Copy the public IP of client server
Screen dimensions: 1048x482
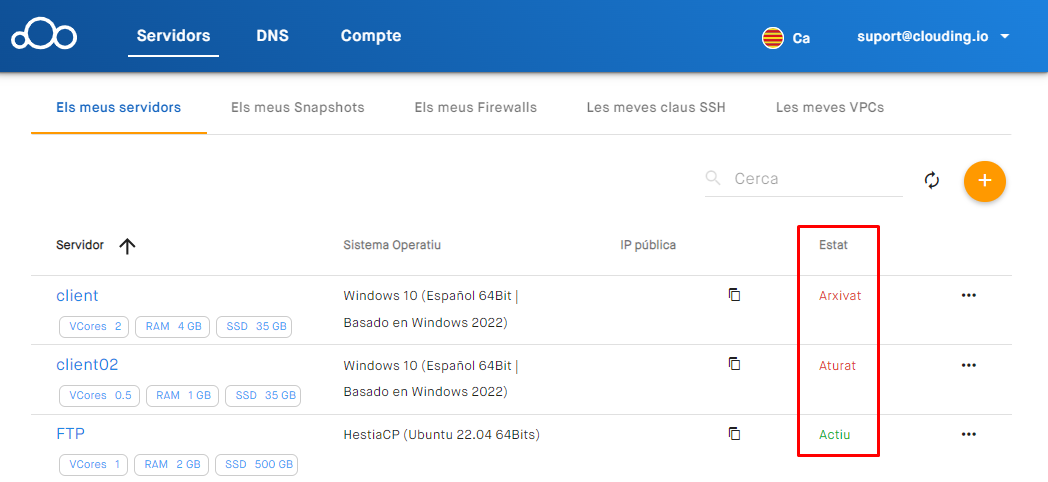click(x=734, y=295)
